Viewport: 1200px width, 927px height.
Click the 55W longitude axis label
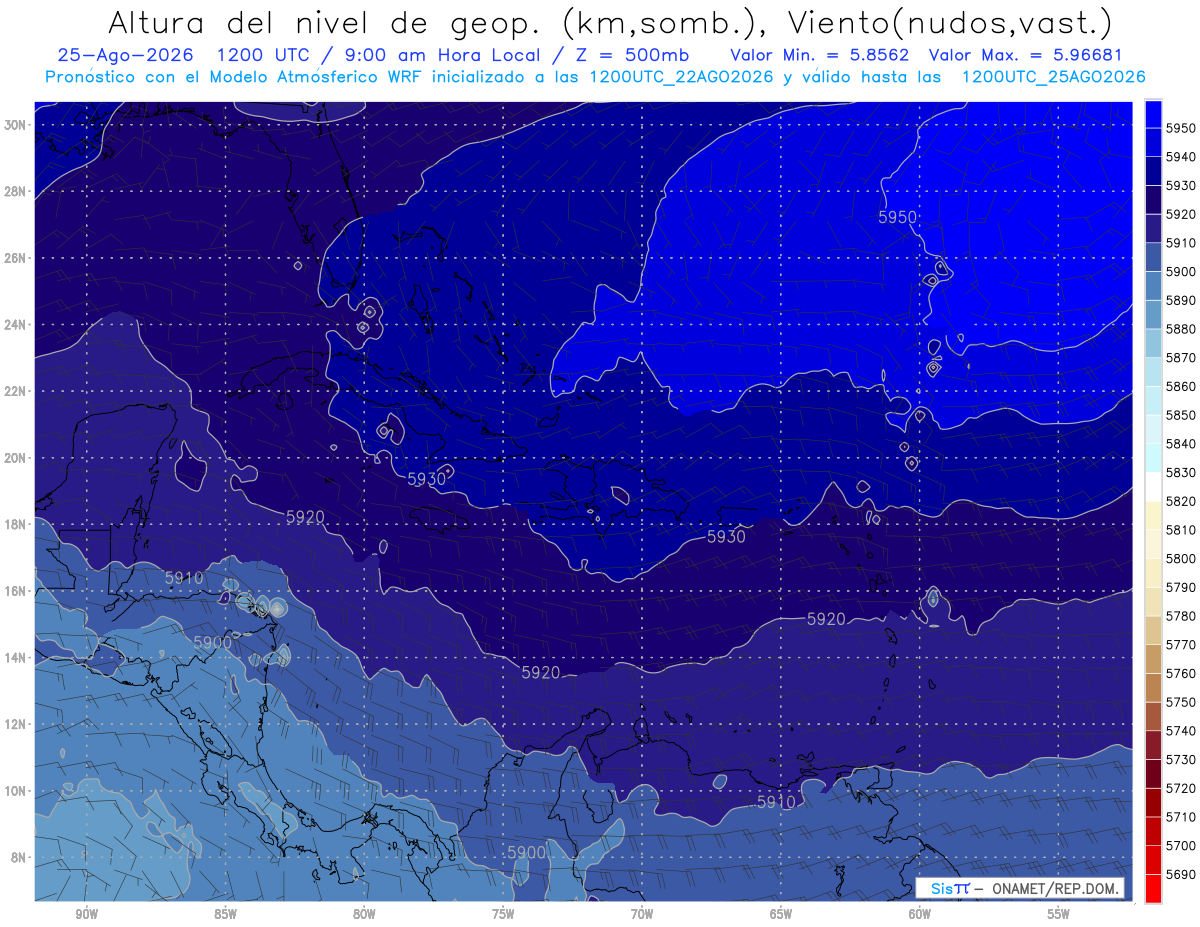1059,914
